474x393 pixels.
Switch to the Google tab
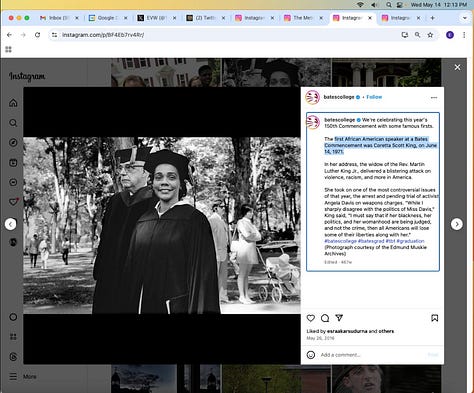[108, 18]
